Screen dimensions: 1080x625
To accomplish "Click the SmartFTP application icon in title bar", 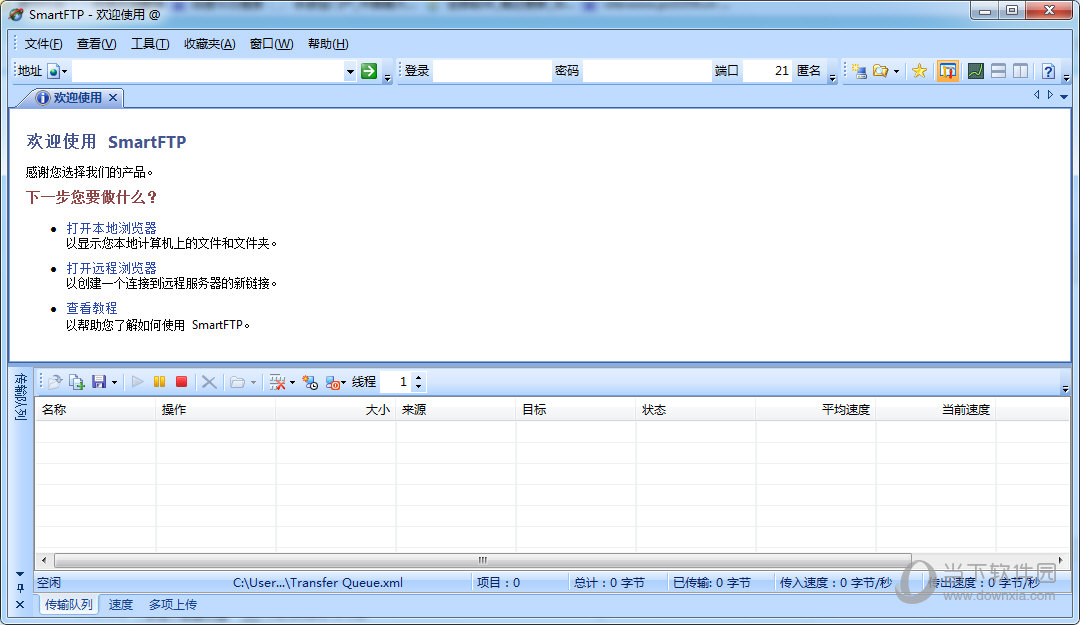I will (x=16, y=14).
